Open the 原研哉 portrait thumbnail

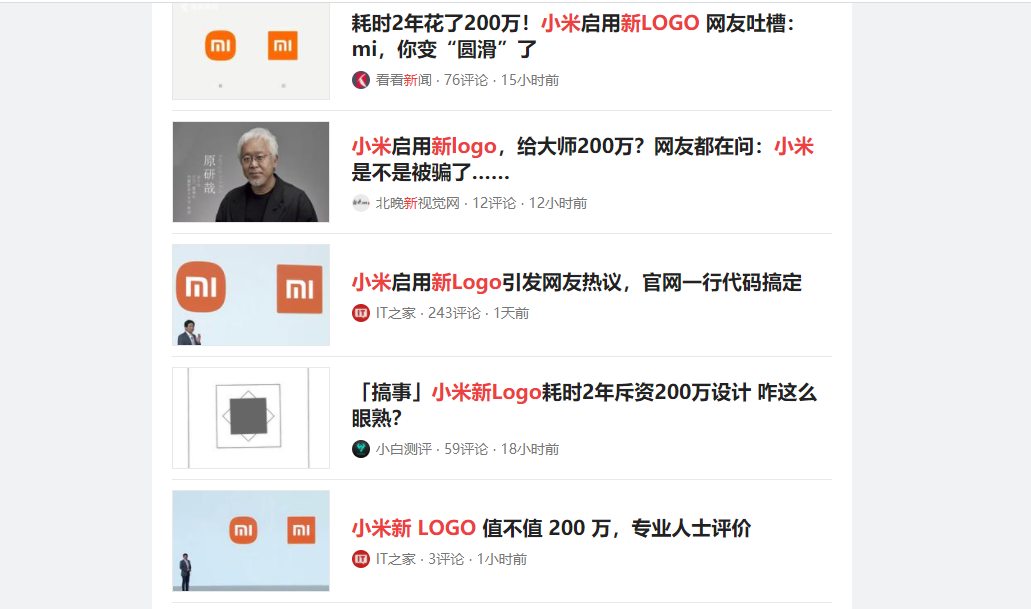tap(251, 172)
